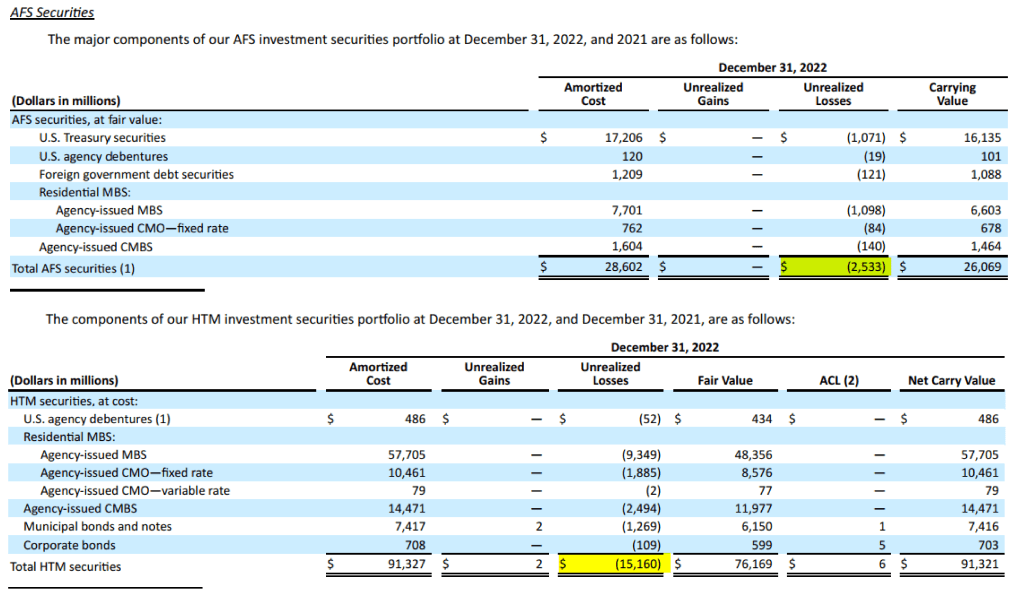Click the Net Carry Value column header
Viewport: 1023px width, 596px height.
951,380
